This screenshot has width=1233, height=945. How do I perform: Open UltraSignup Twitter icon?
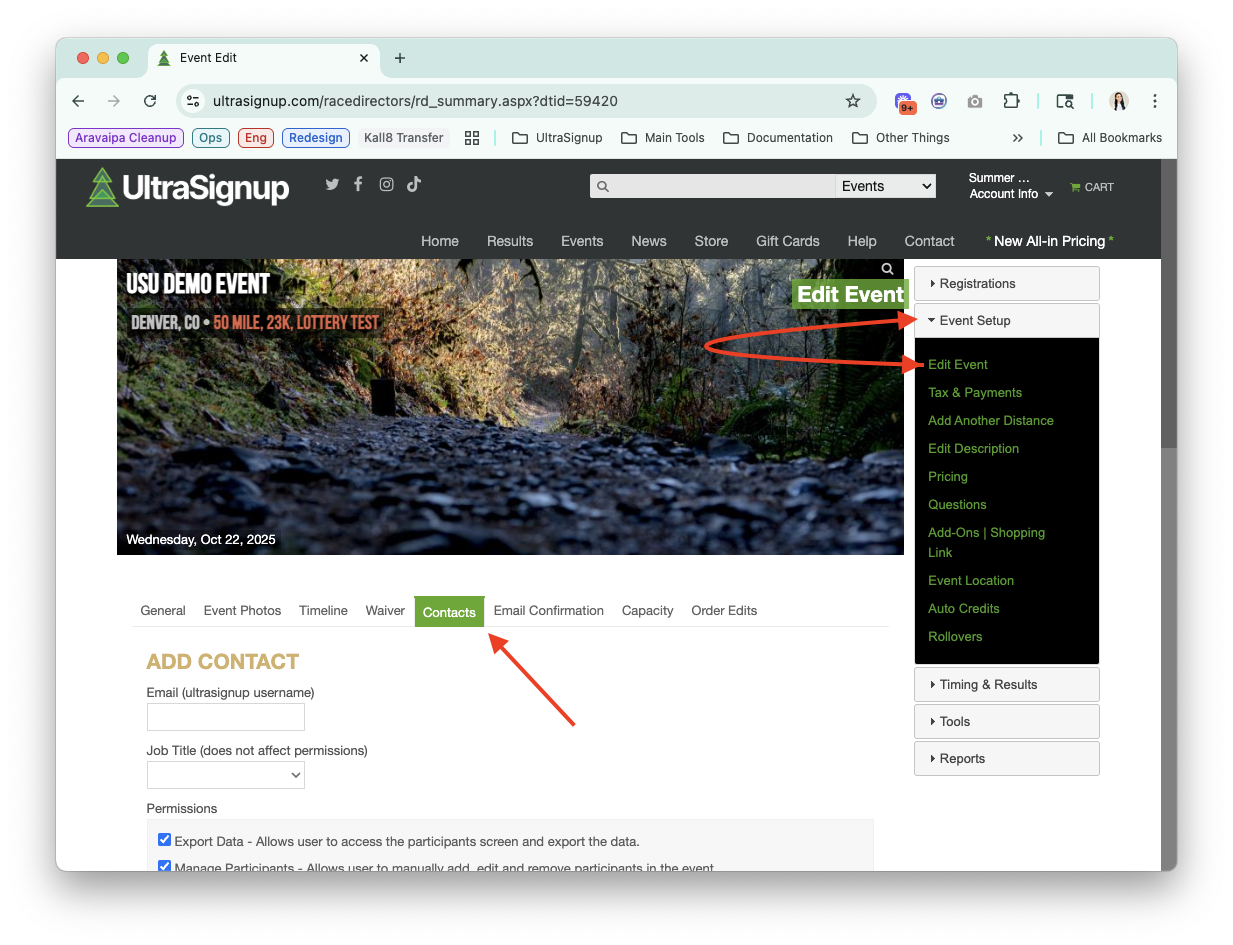[x=332, y=184]
